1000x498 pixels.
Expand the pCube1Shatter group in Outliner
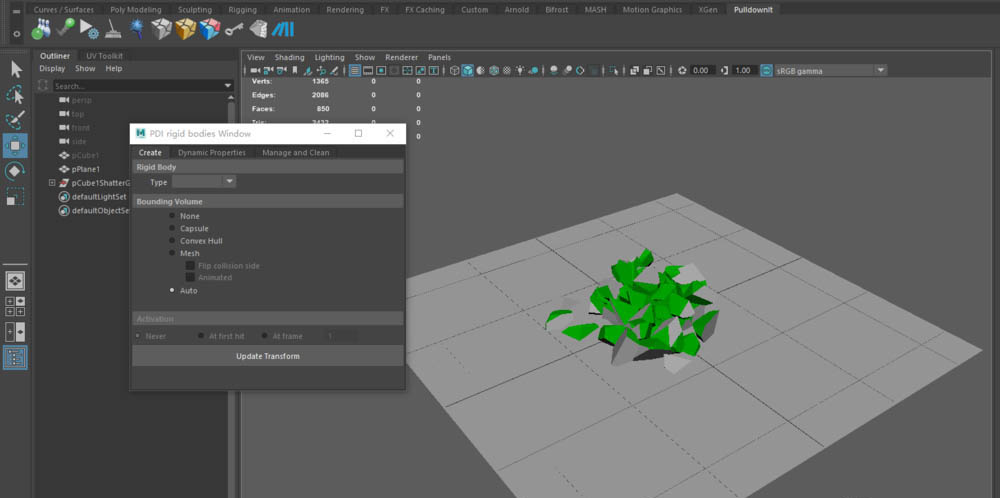coord(52,183)
